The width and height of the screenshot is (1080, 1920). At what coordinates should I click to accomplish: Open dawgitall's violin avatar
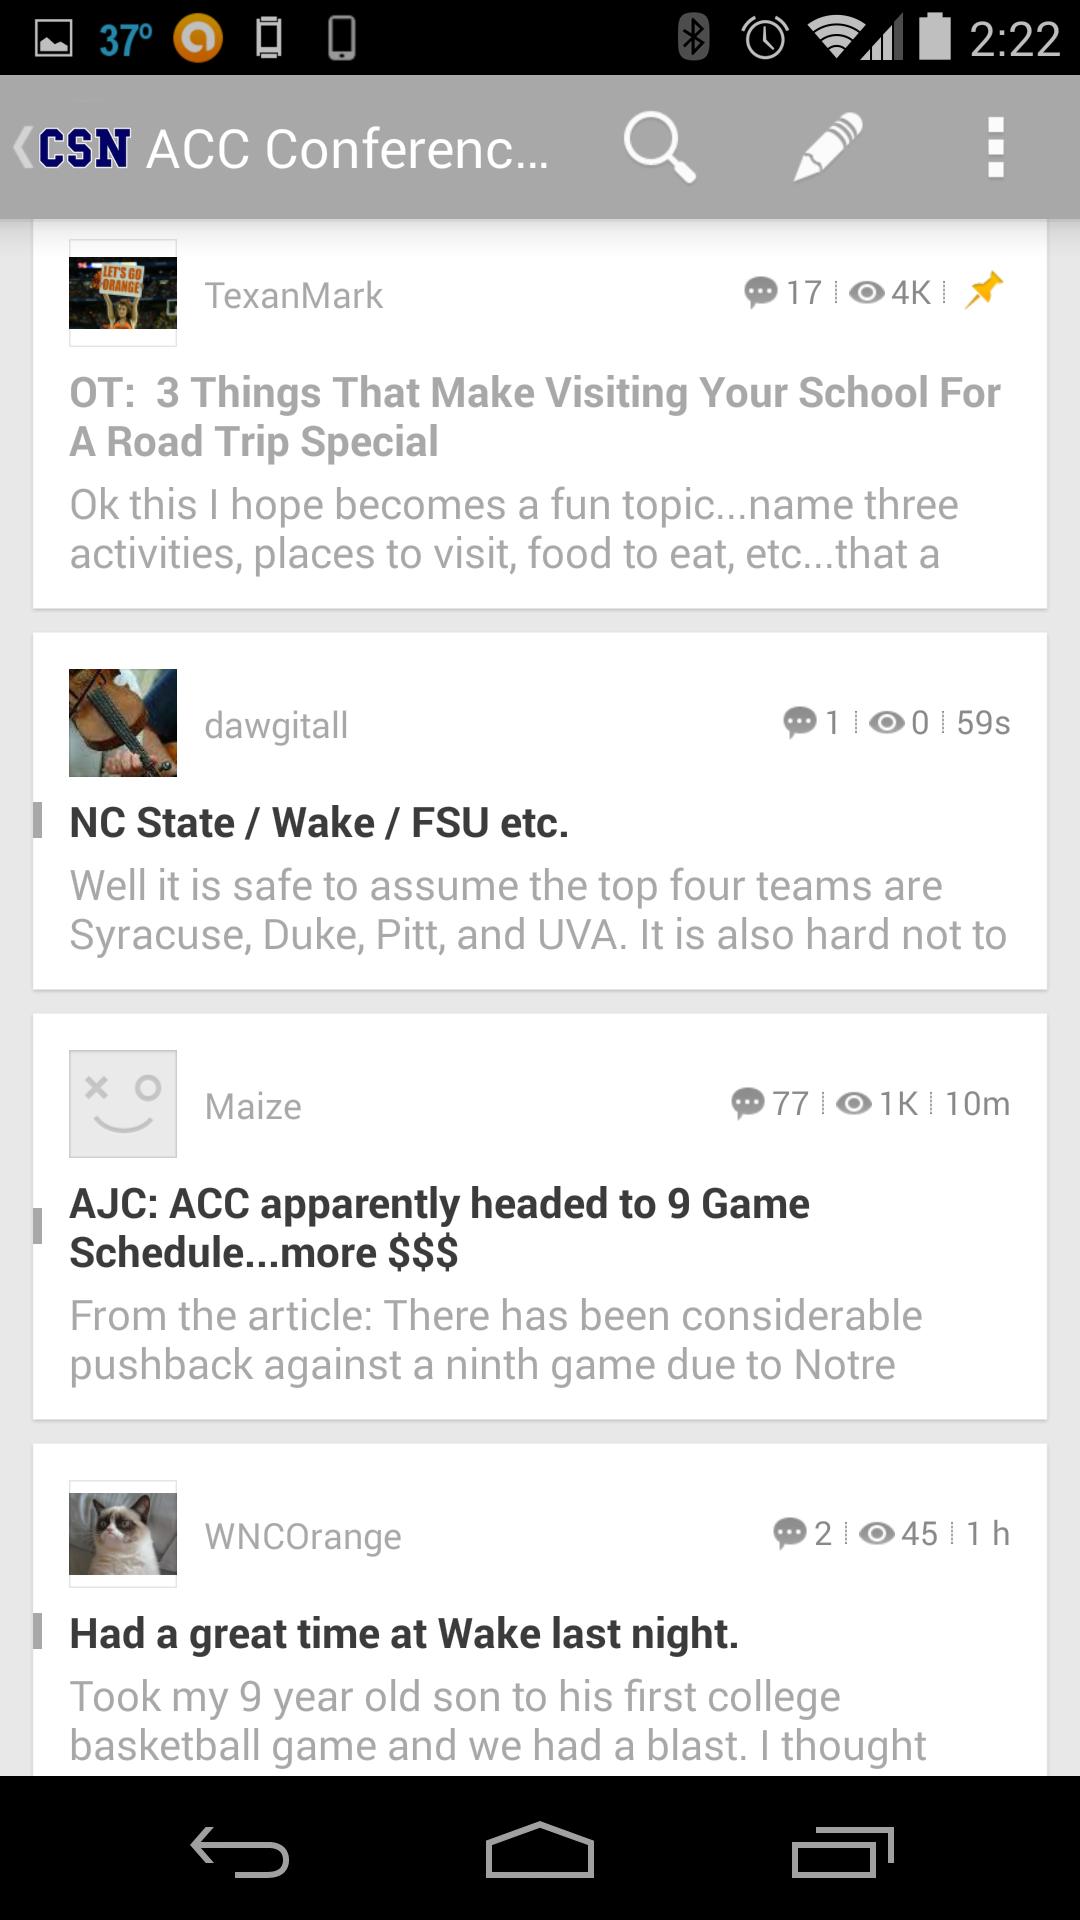pos(123,723)
